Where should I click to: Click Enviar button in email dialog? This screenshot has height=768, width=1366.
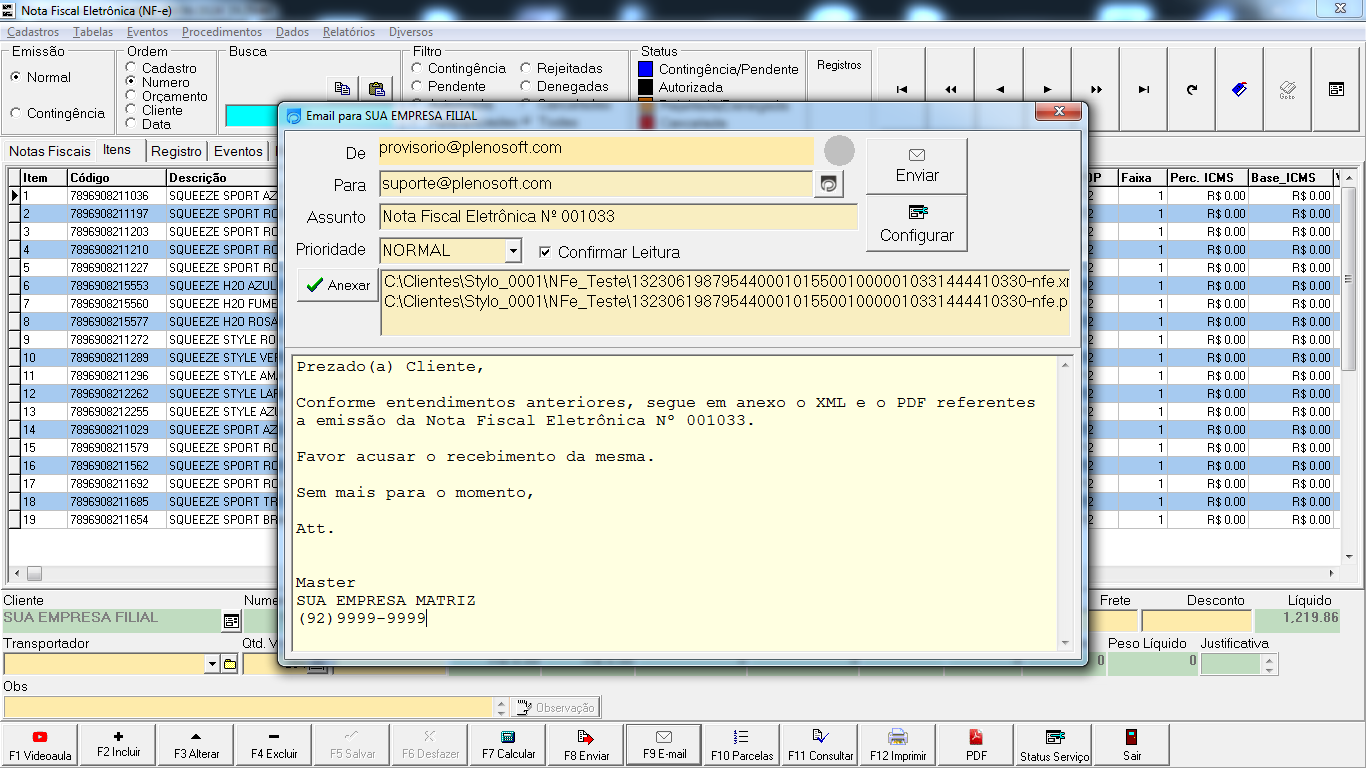click(x=917, y=166)
